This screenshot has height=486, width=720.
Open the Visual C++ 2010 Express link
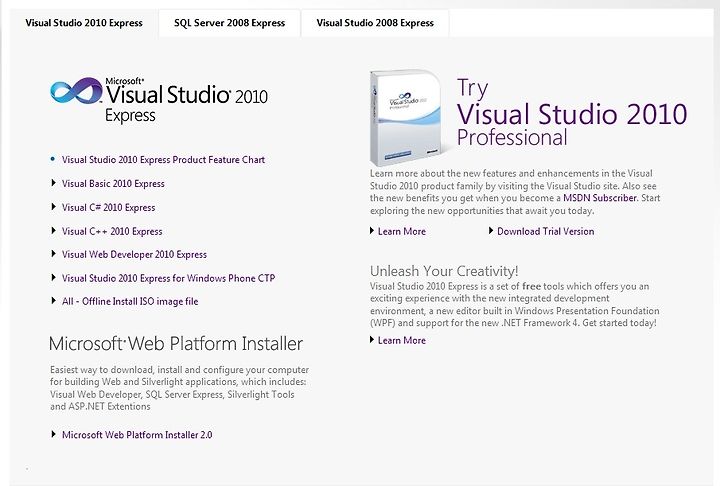(x=112, y=232)
